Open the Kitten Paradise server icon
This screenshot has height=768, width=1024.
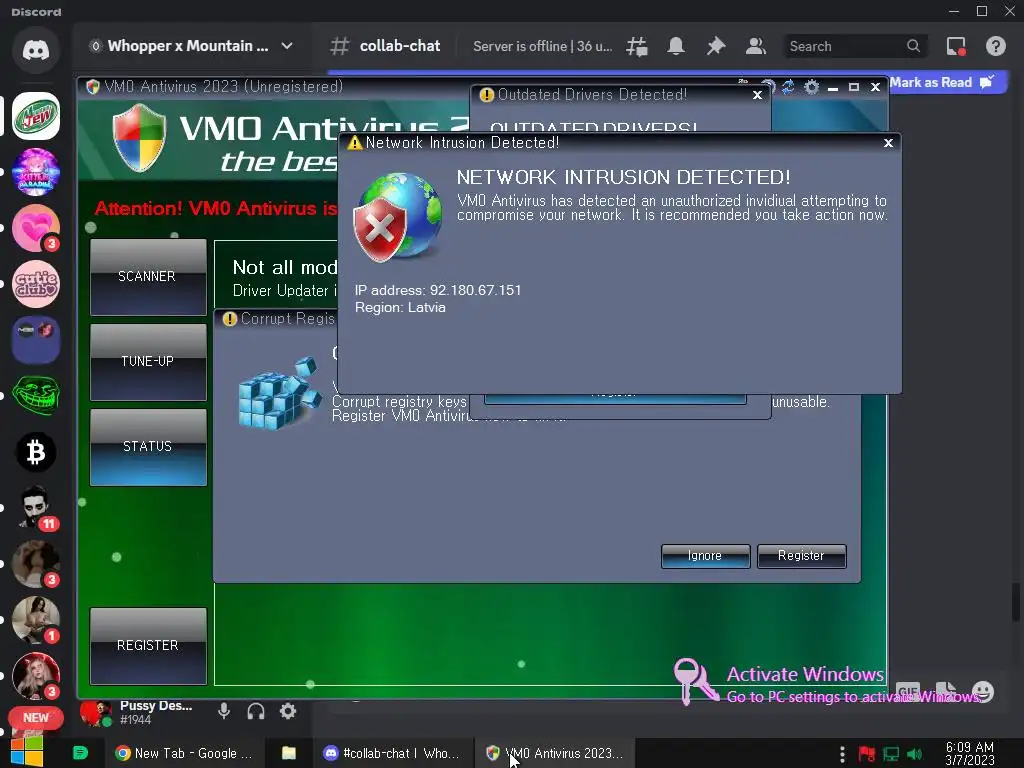(36, 172)
